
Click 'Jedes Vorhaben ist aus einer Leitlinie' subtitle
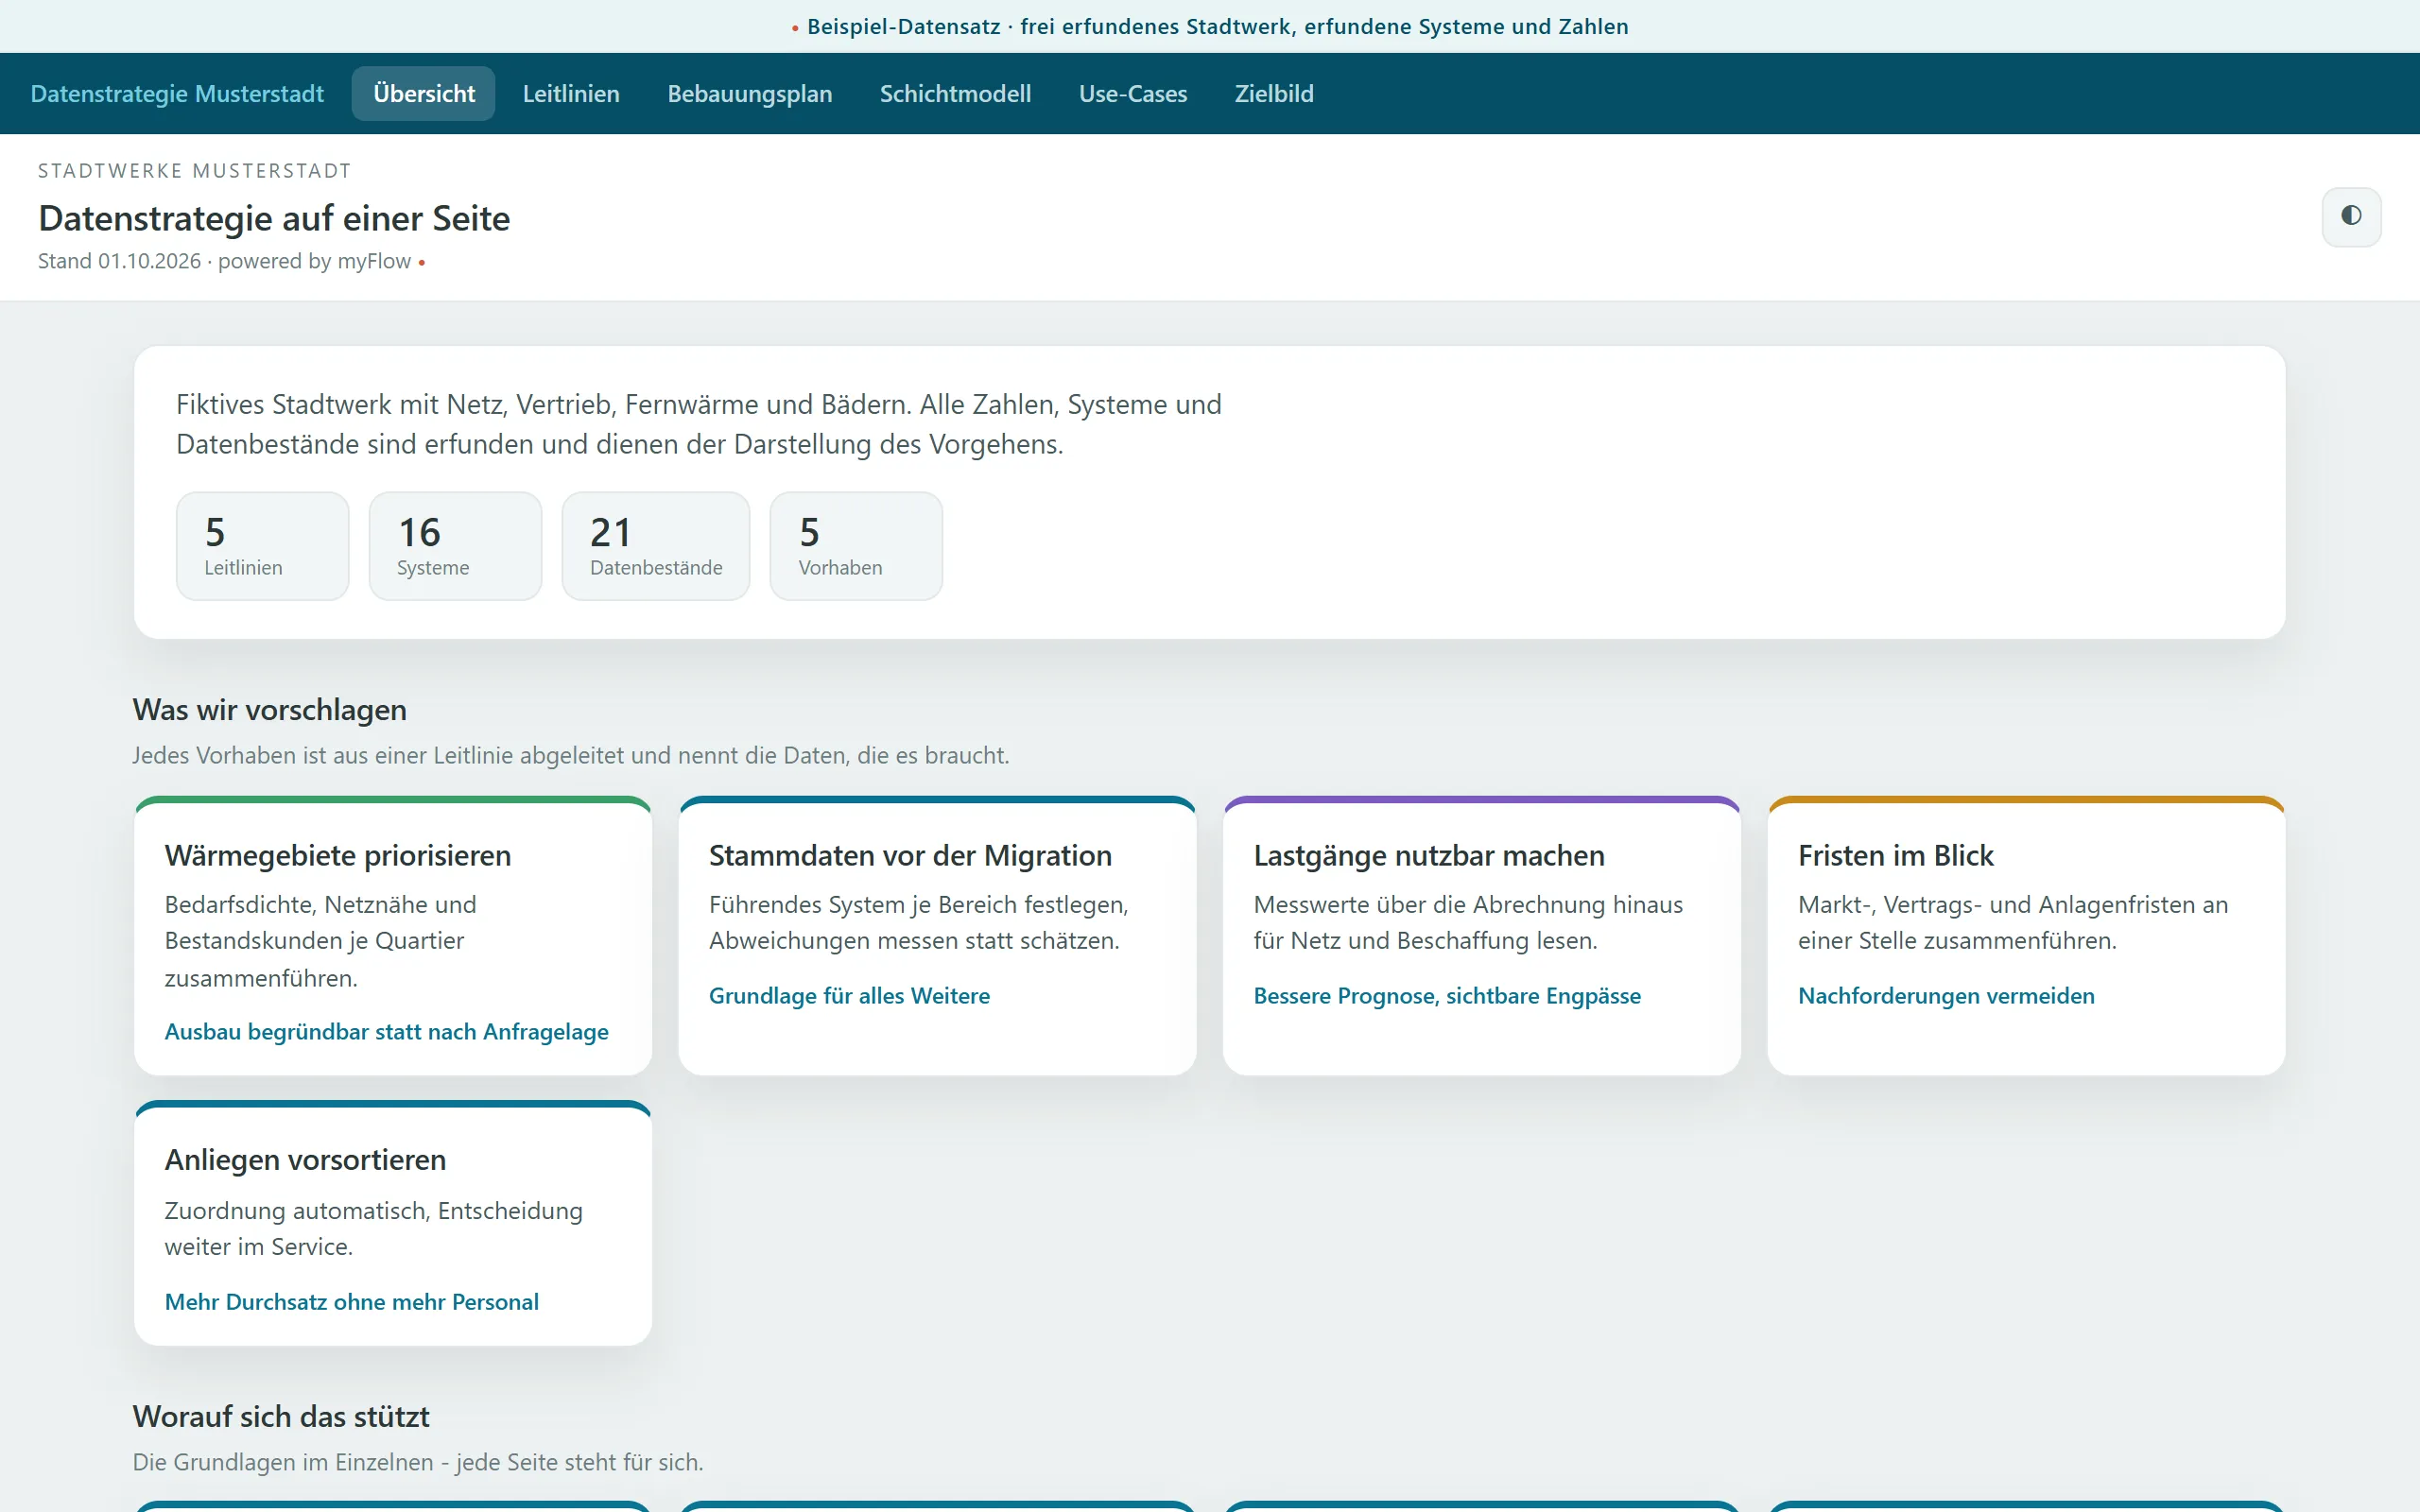[x=571, y=756]
